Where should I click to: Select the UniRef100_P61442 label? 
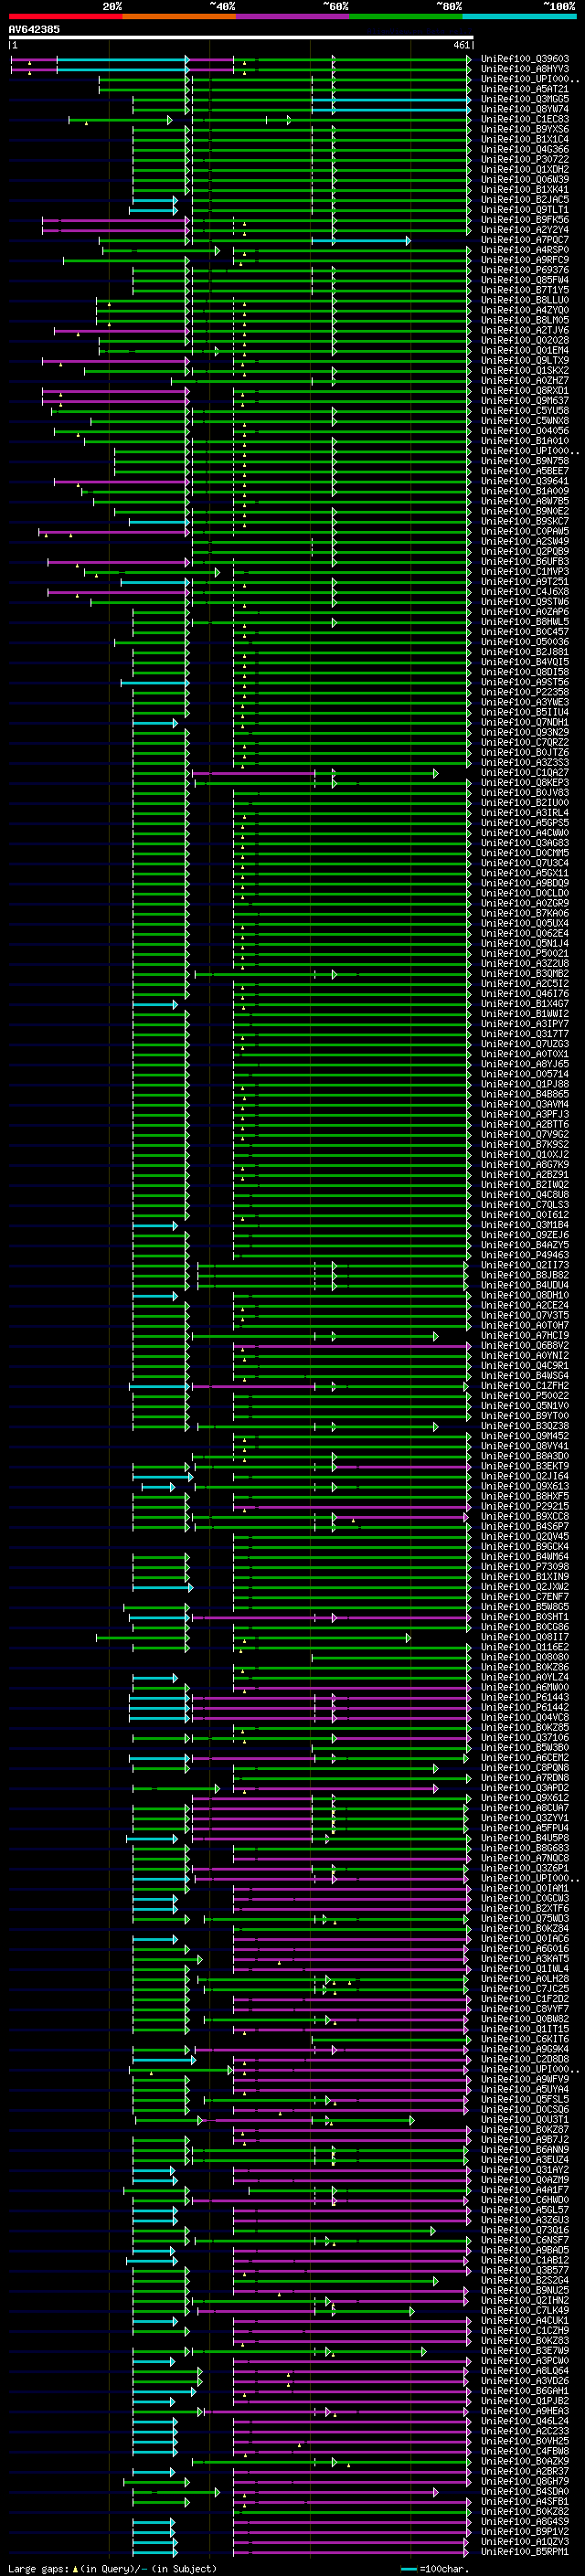click(525, 1707)
